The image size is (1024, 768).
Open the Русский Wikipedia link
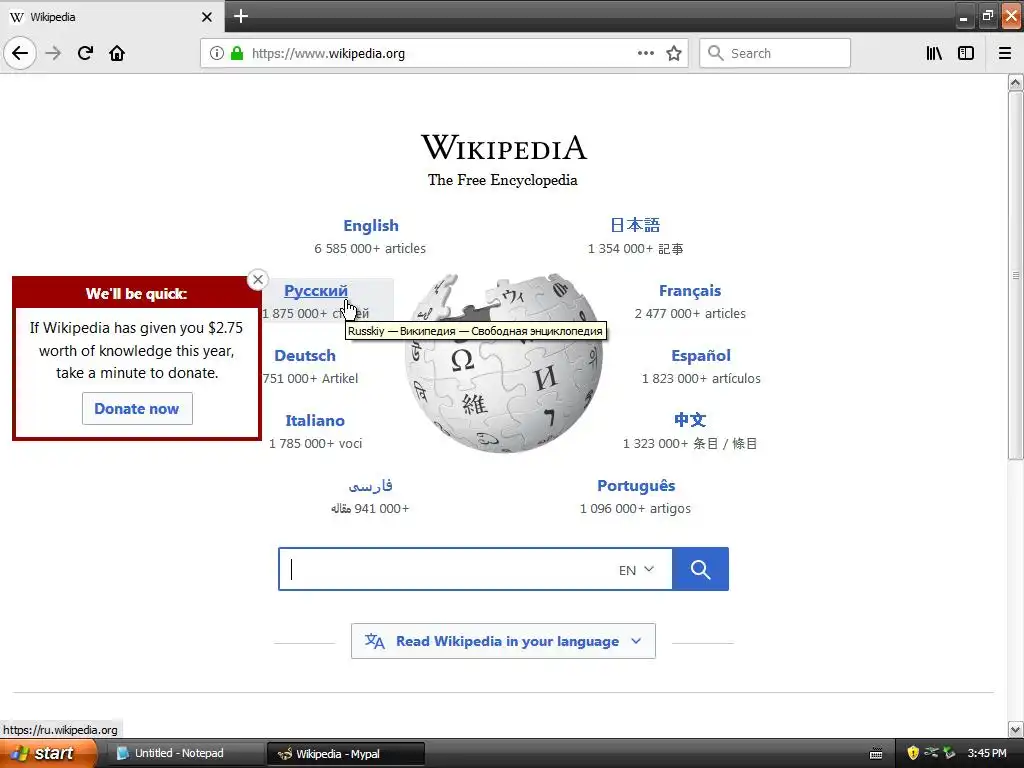tap(315, 291)
